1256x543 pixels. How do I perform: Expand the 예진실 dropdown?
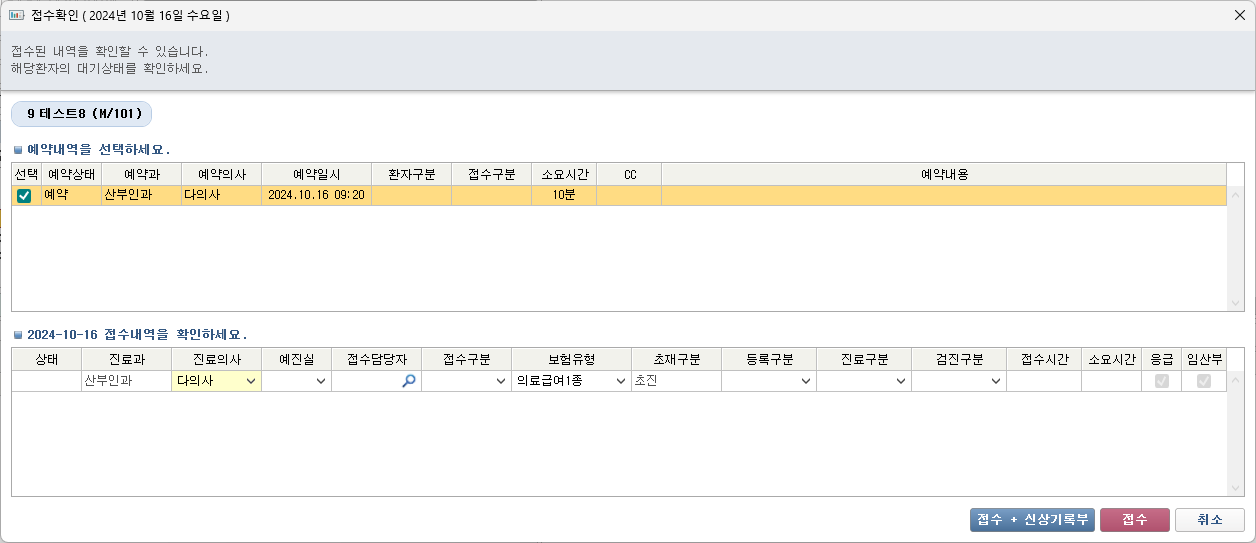[x=321, y=381]
